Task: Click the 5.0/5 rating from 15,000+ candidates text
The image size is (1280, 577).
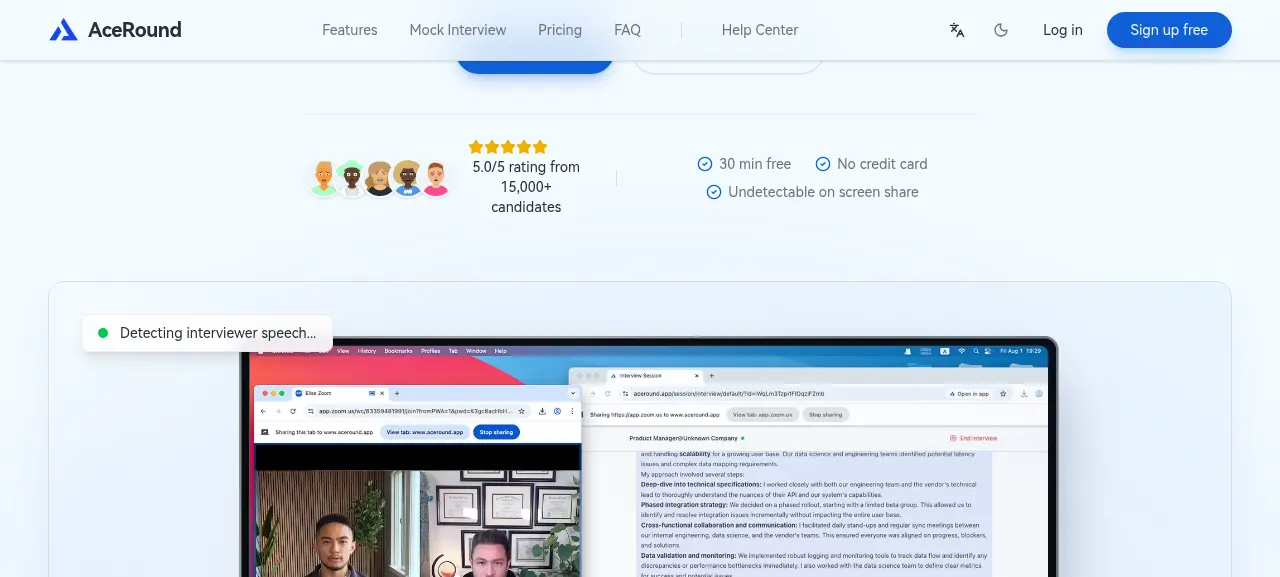Action: click(x=526, y=187)
